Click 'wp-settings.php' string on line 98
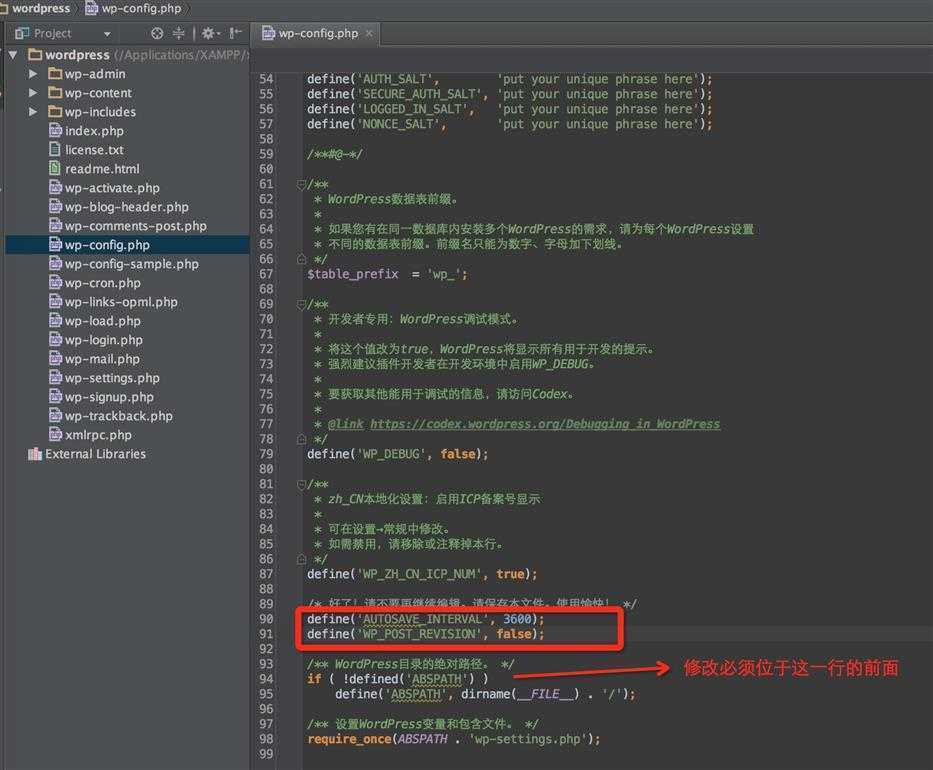Screen dimensions: 933x770 pos(527,739)
